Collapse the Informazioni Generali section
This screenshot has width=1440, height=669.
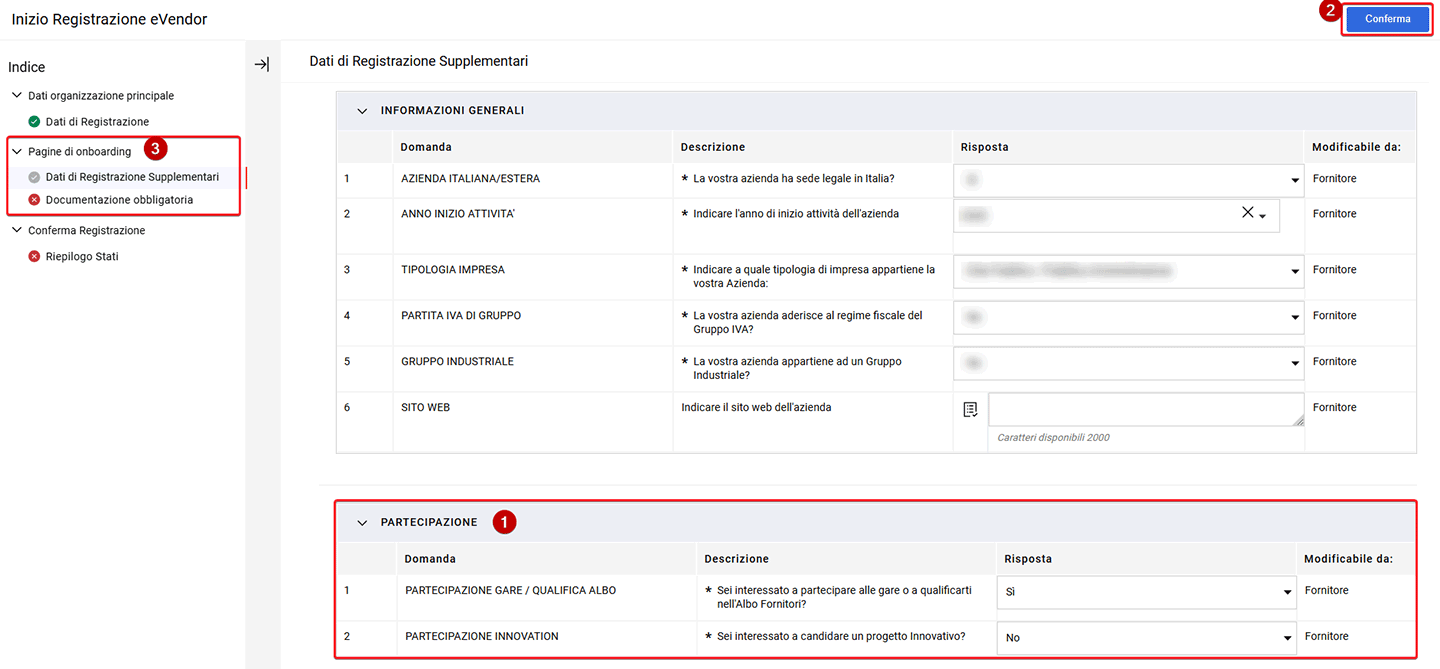pos(362,111)
